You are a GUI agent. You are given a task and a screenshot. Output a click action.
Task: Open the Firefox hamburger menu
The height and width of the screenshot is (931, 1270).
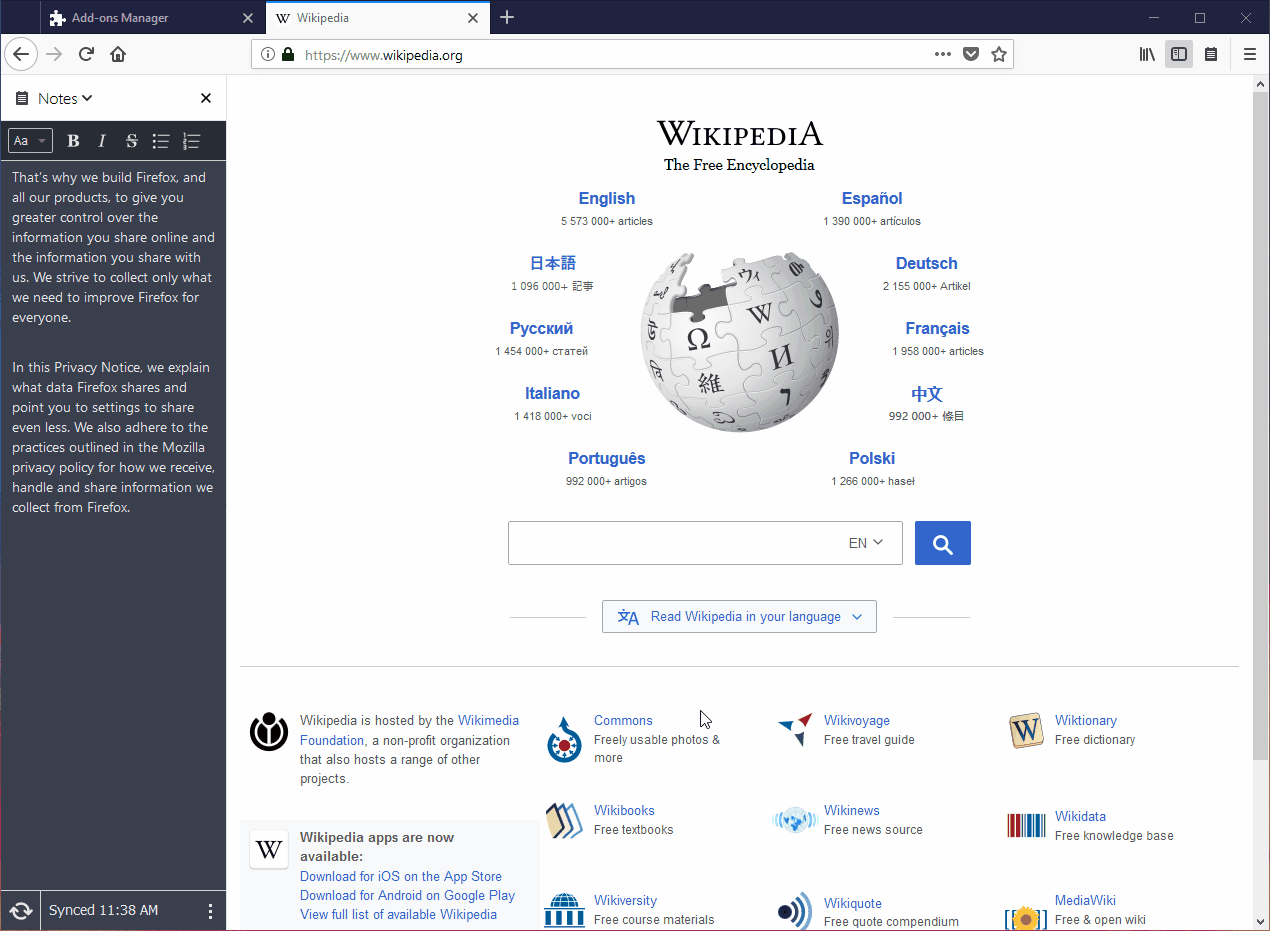coord(1249,54)
